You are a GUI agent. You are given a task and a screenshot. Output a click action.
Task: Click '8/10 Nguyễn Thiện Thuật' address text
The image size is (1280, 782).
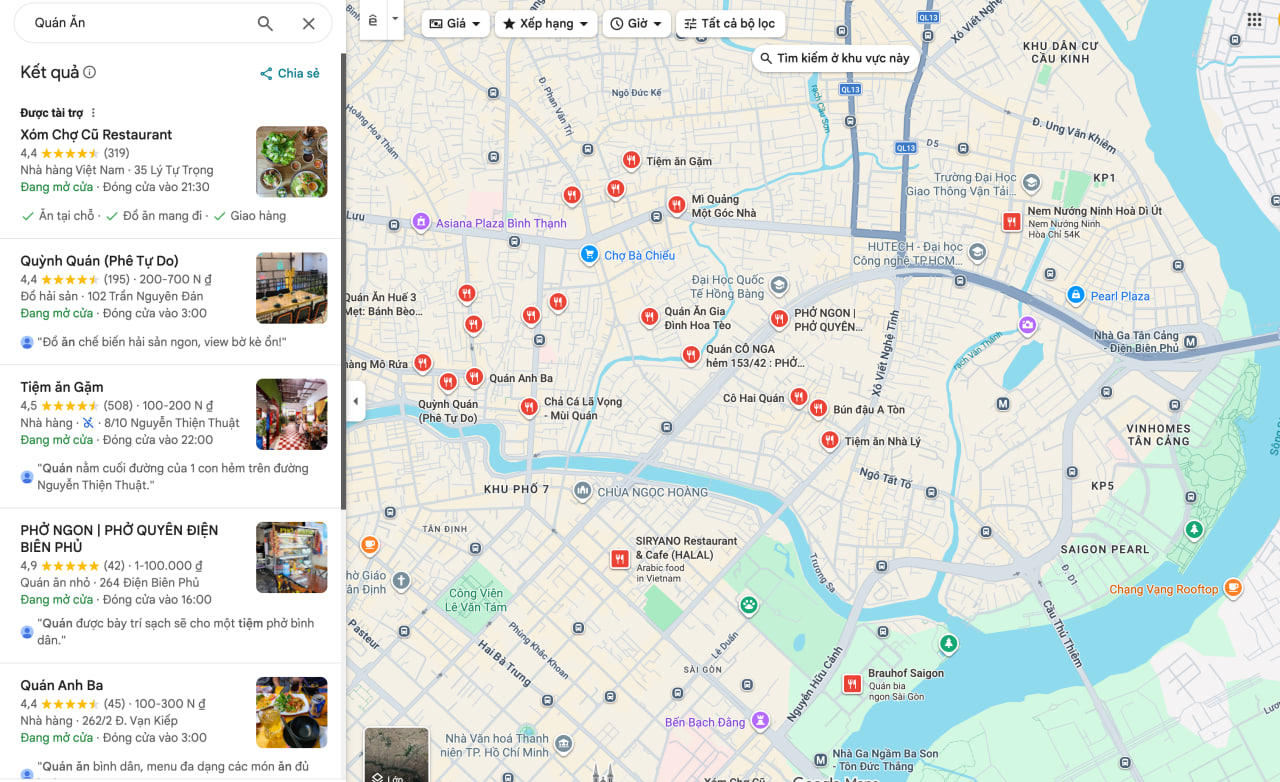(172, 422)
